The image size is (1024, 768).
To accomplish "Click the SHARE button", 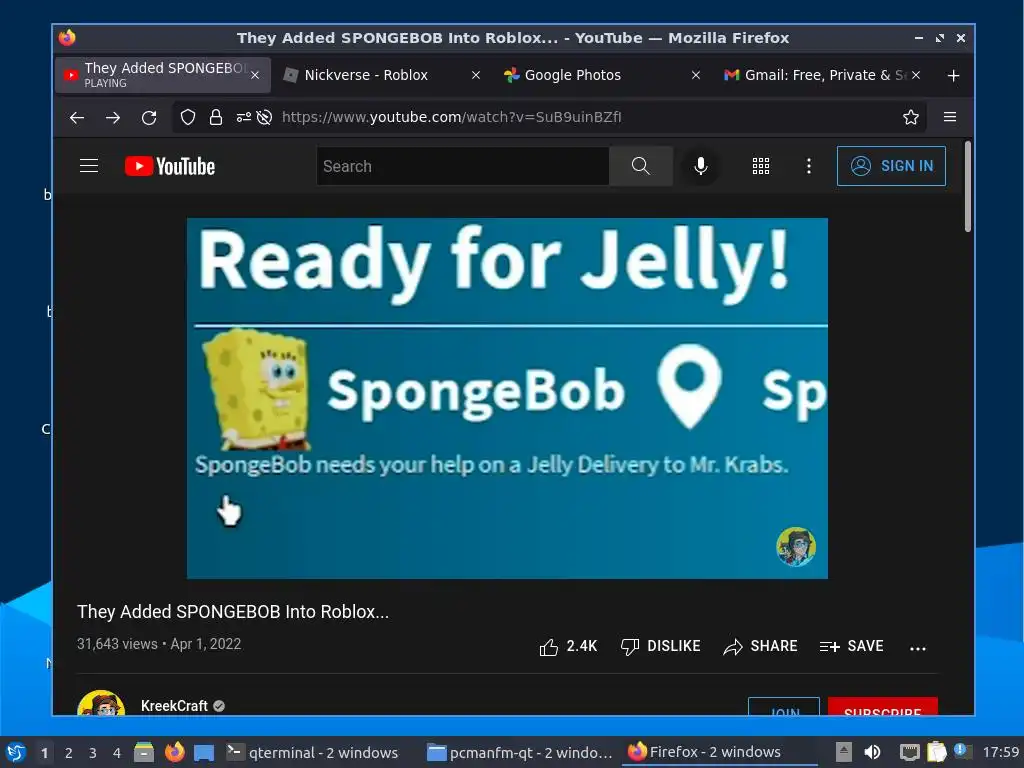I will click(760, 647).
